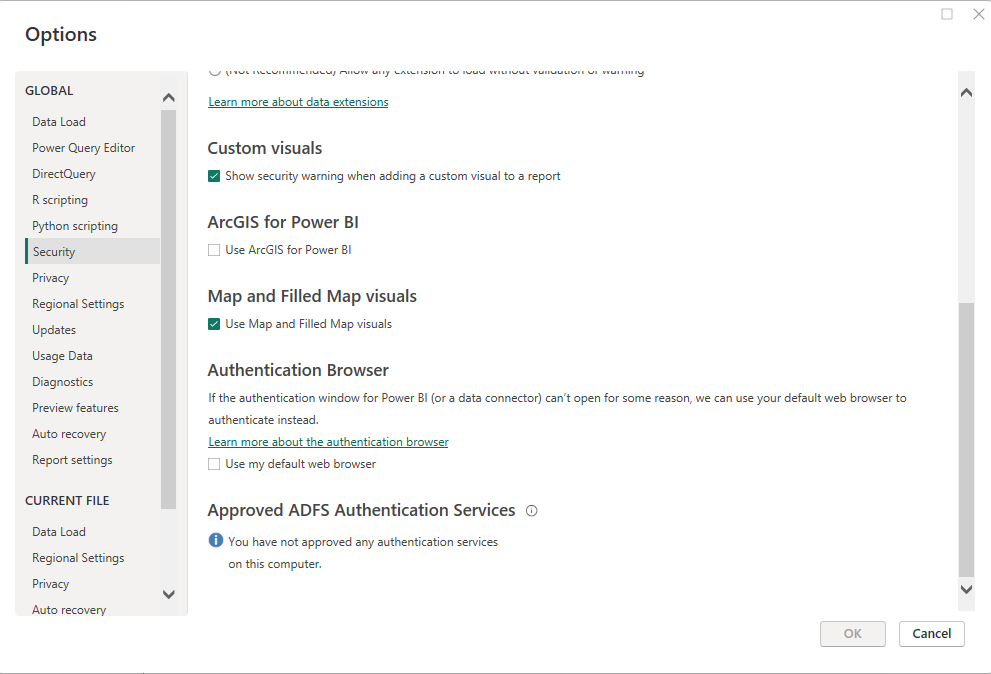This screenshot has width=991, height=674.
Task: Select the partially visible Not Recommended radio option
Action: click(x=215, y=71)
